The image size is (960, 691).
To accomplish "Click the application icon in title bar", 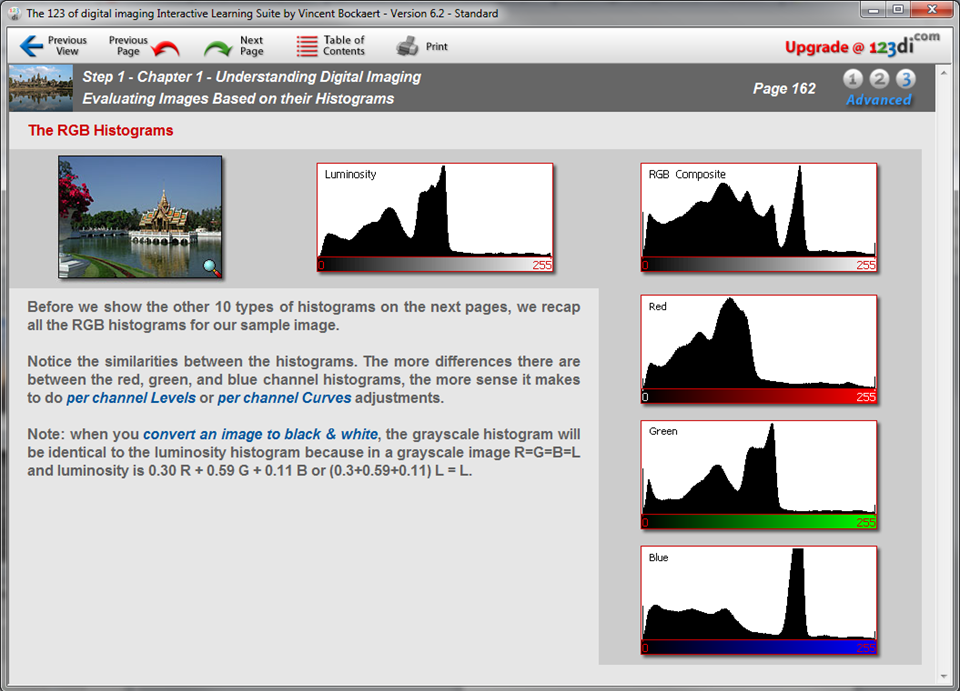I will (15, 13).
